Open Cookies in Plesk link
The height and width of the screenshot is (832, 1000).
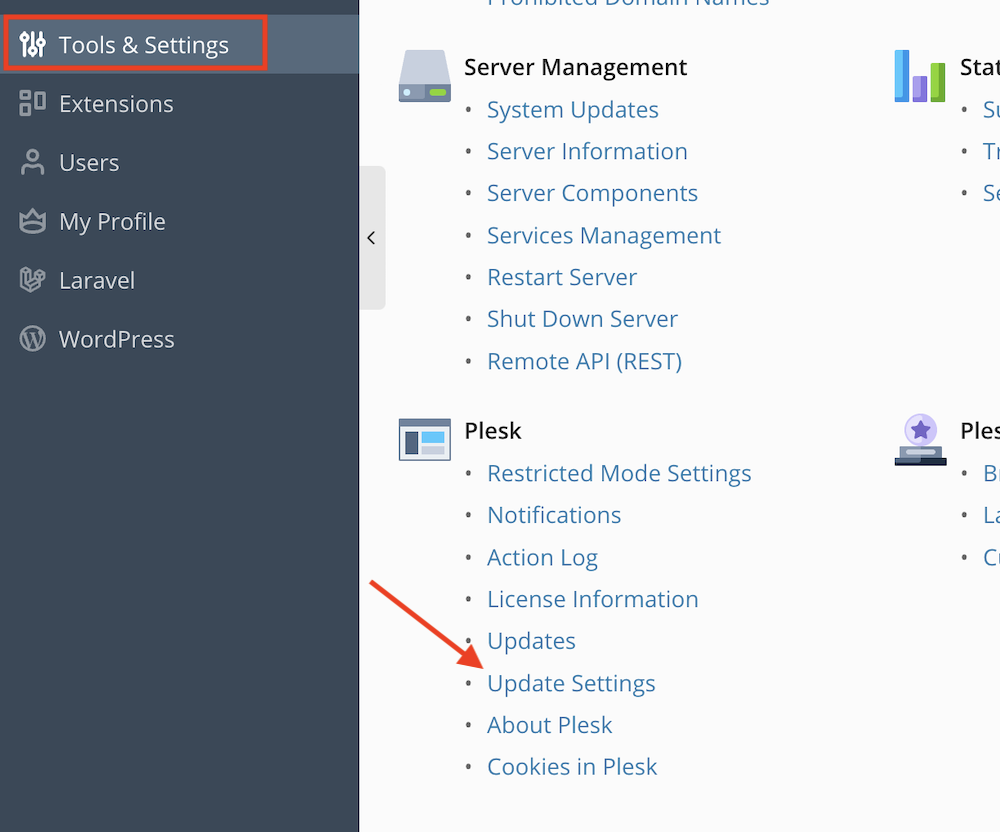[x=572, y=768]
